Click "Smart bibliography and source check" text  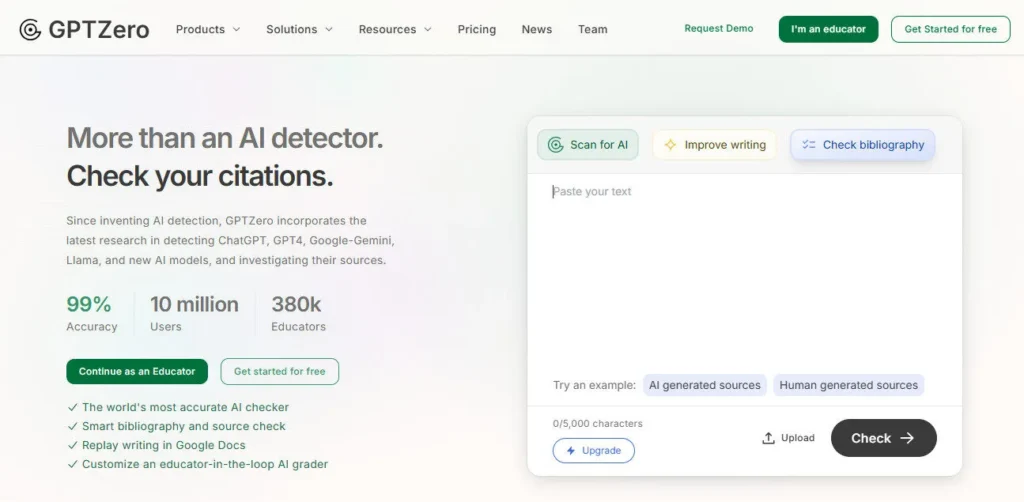click(184, 426)
